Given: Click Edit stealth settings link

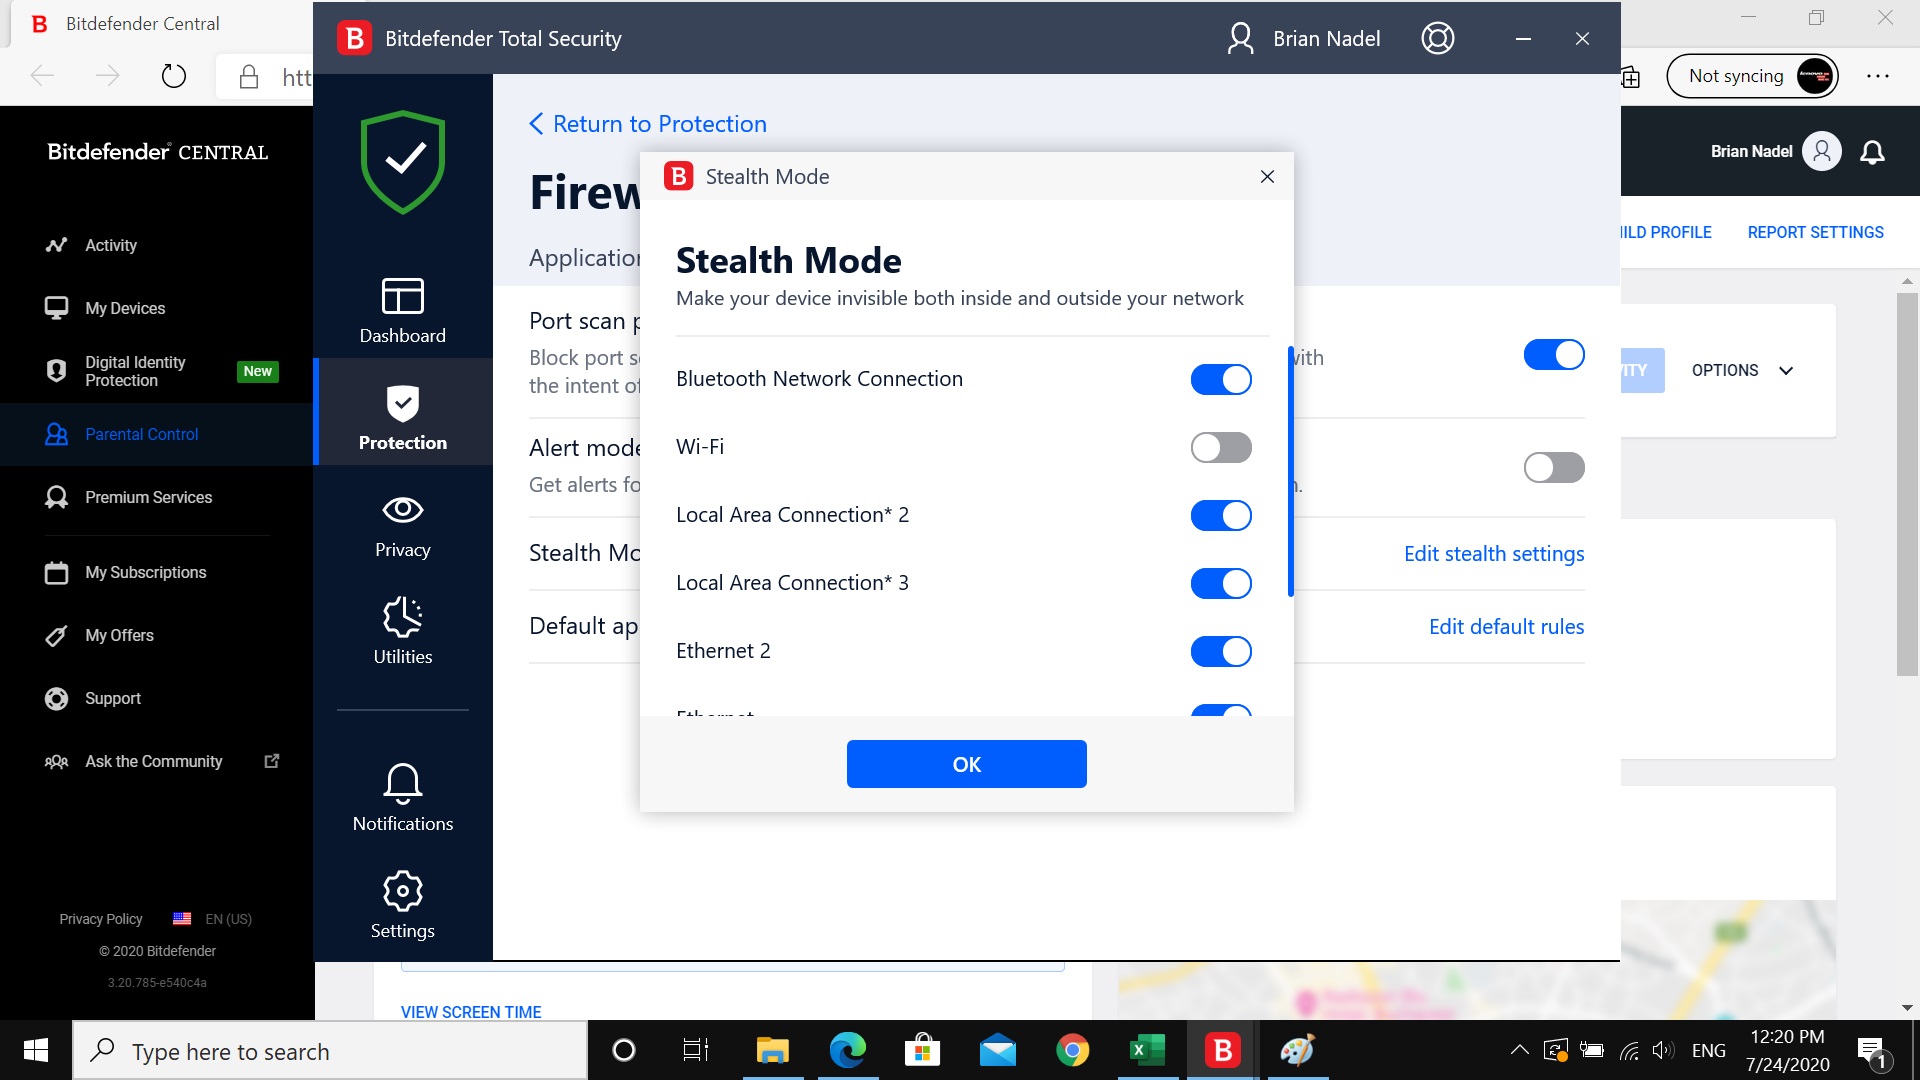Looking at the screenshot, I should (1494, 553).
